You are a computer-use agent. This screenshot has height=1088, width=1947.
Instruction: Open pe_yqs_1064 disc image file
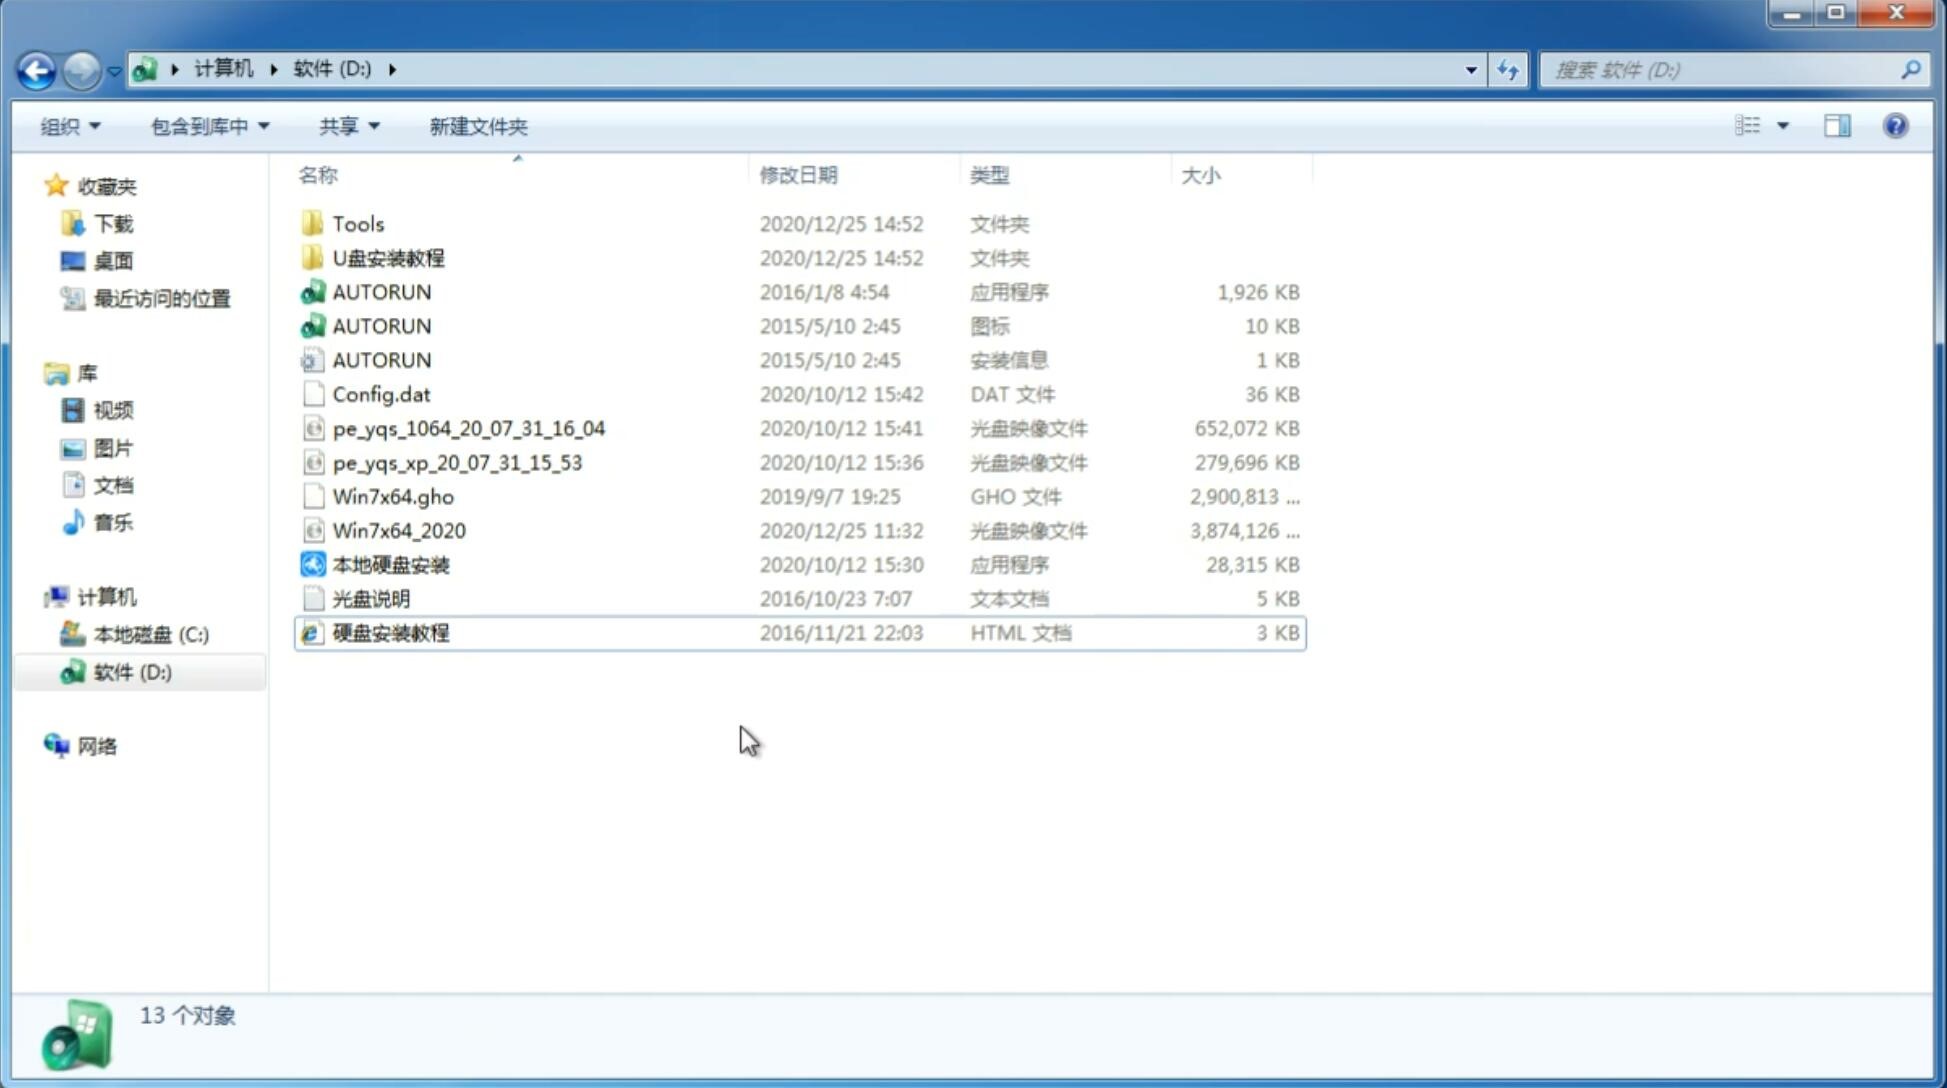468,428
